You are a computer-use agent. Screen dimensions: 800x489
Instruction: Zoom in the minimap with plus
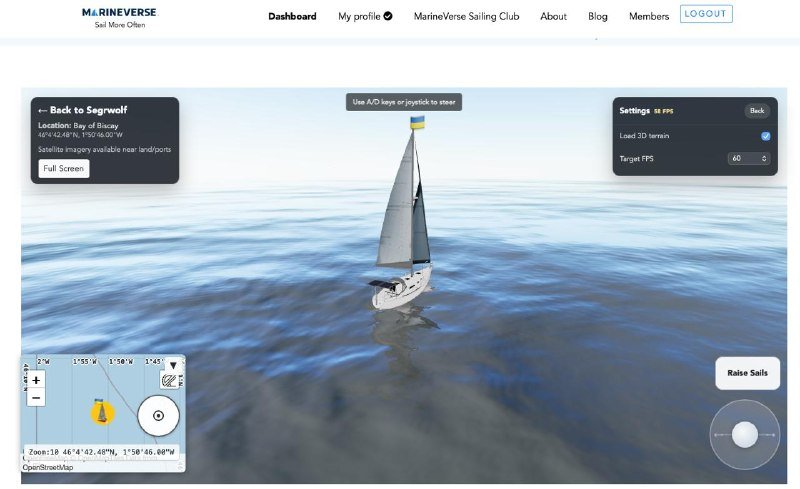pos(36,380)
